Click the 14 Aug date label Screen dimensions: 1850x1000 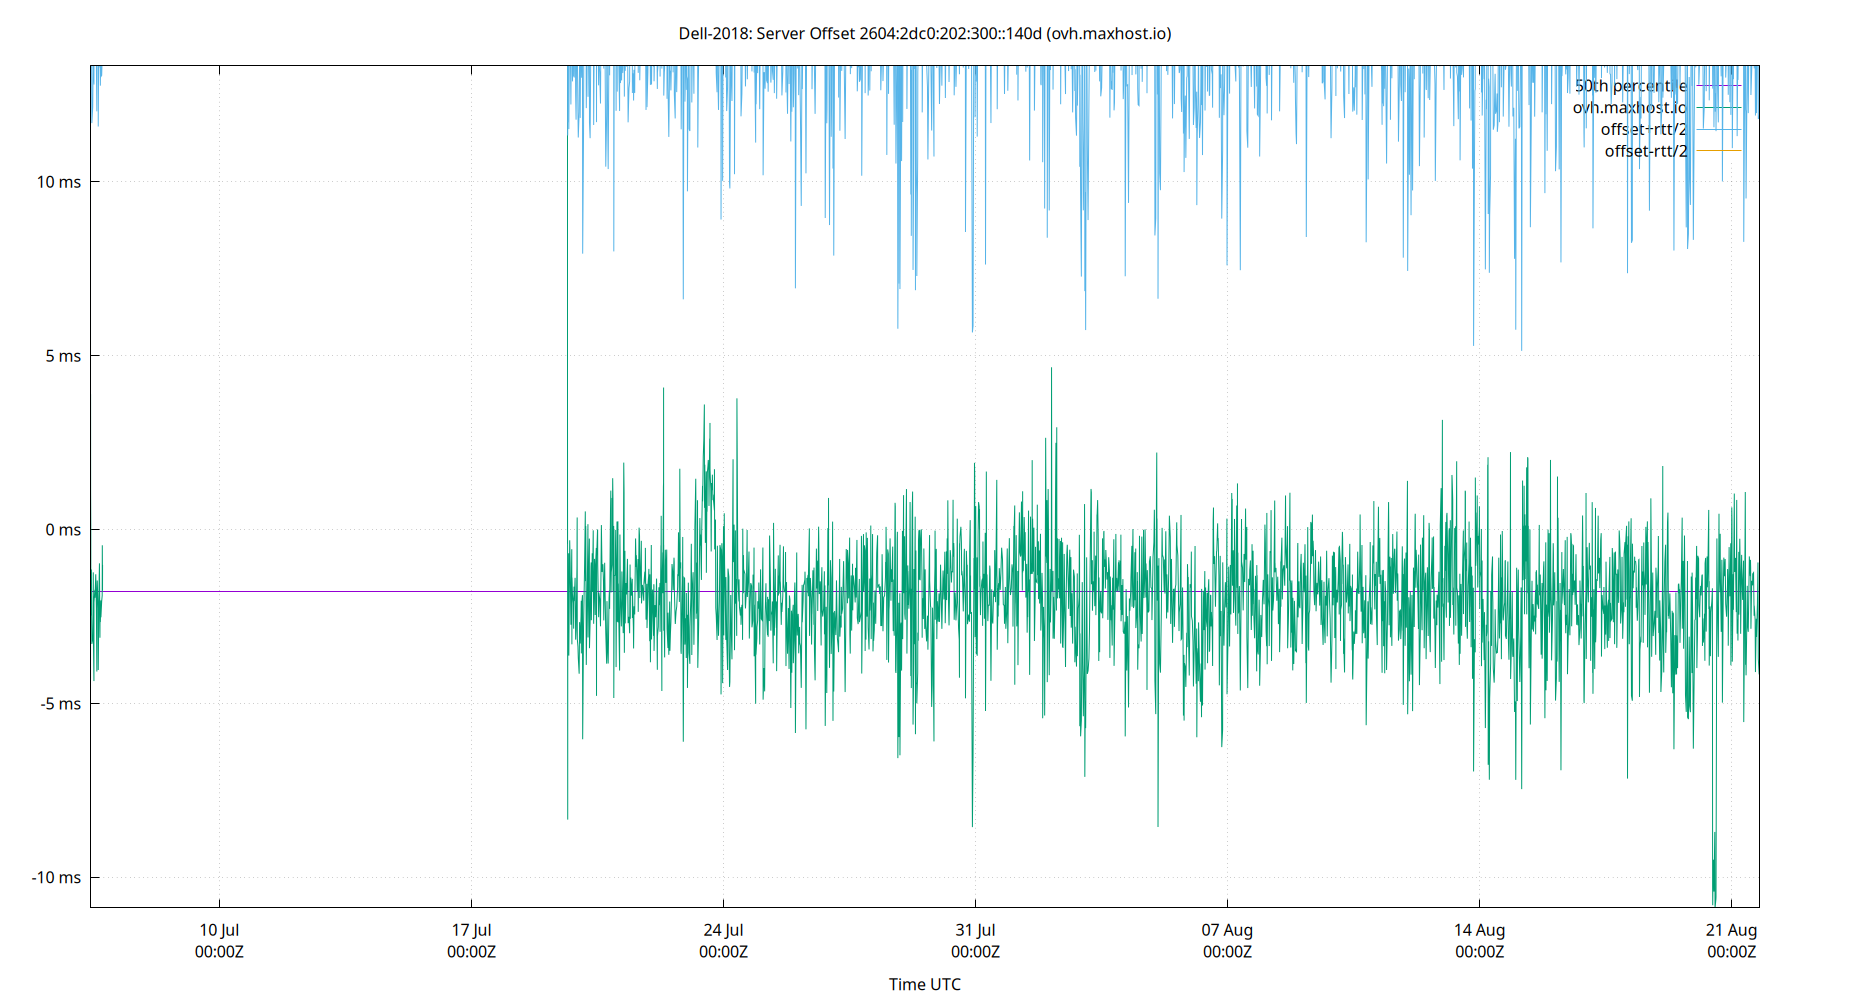click(x=1481, y=929)
